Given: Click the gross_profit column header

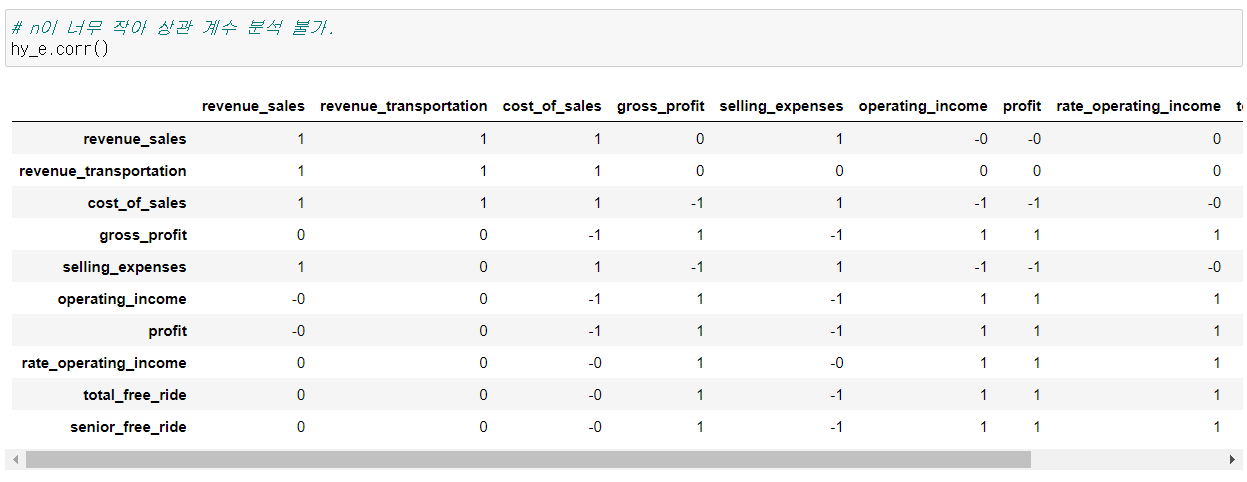Looking at the screenshot, I should 660,106.
